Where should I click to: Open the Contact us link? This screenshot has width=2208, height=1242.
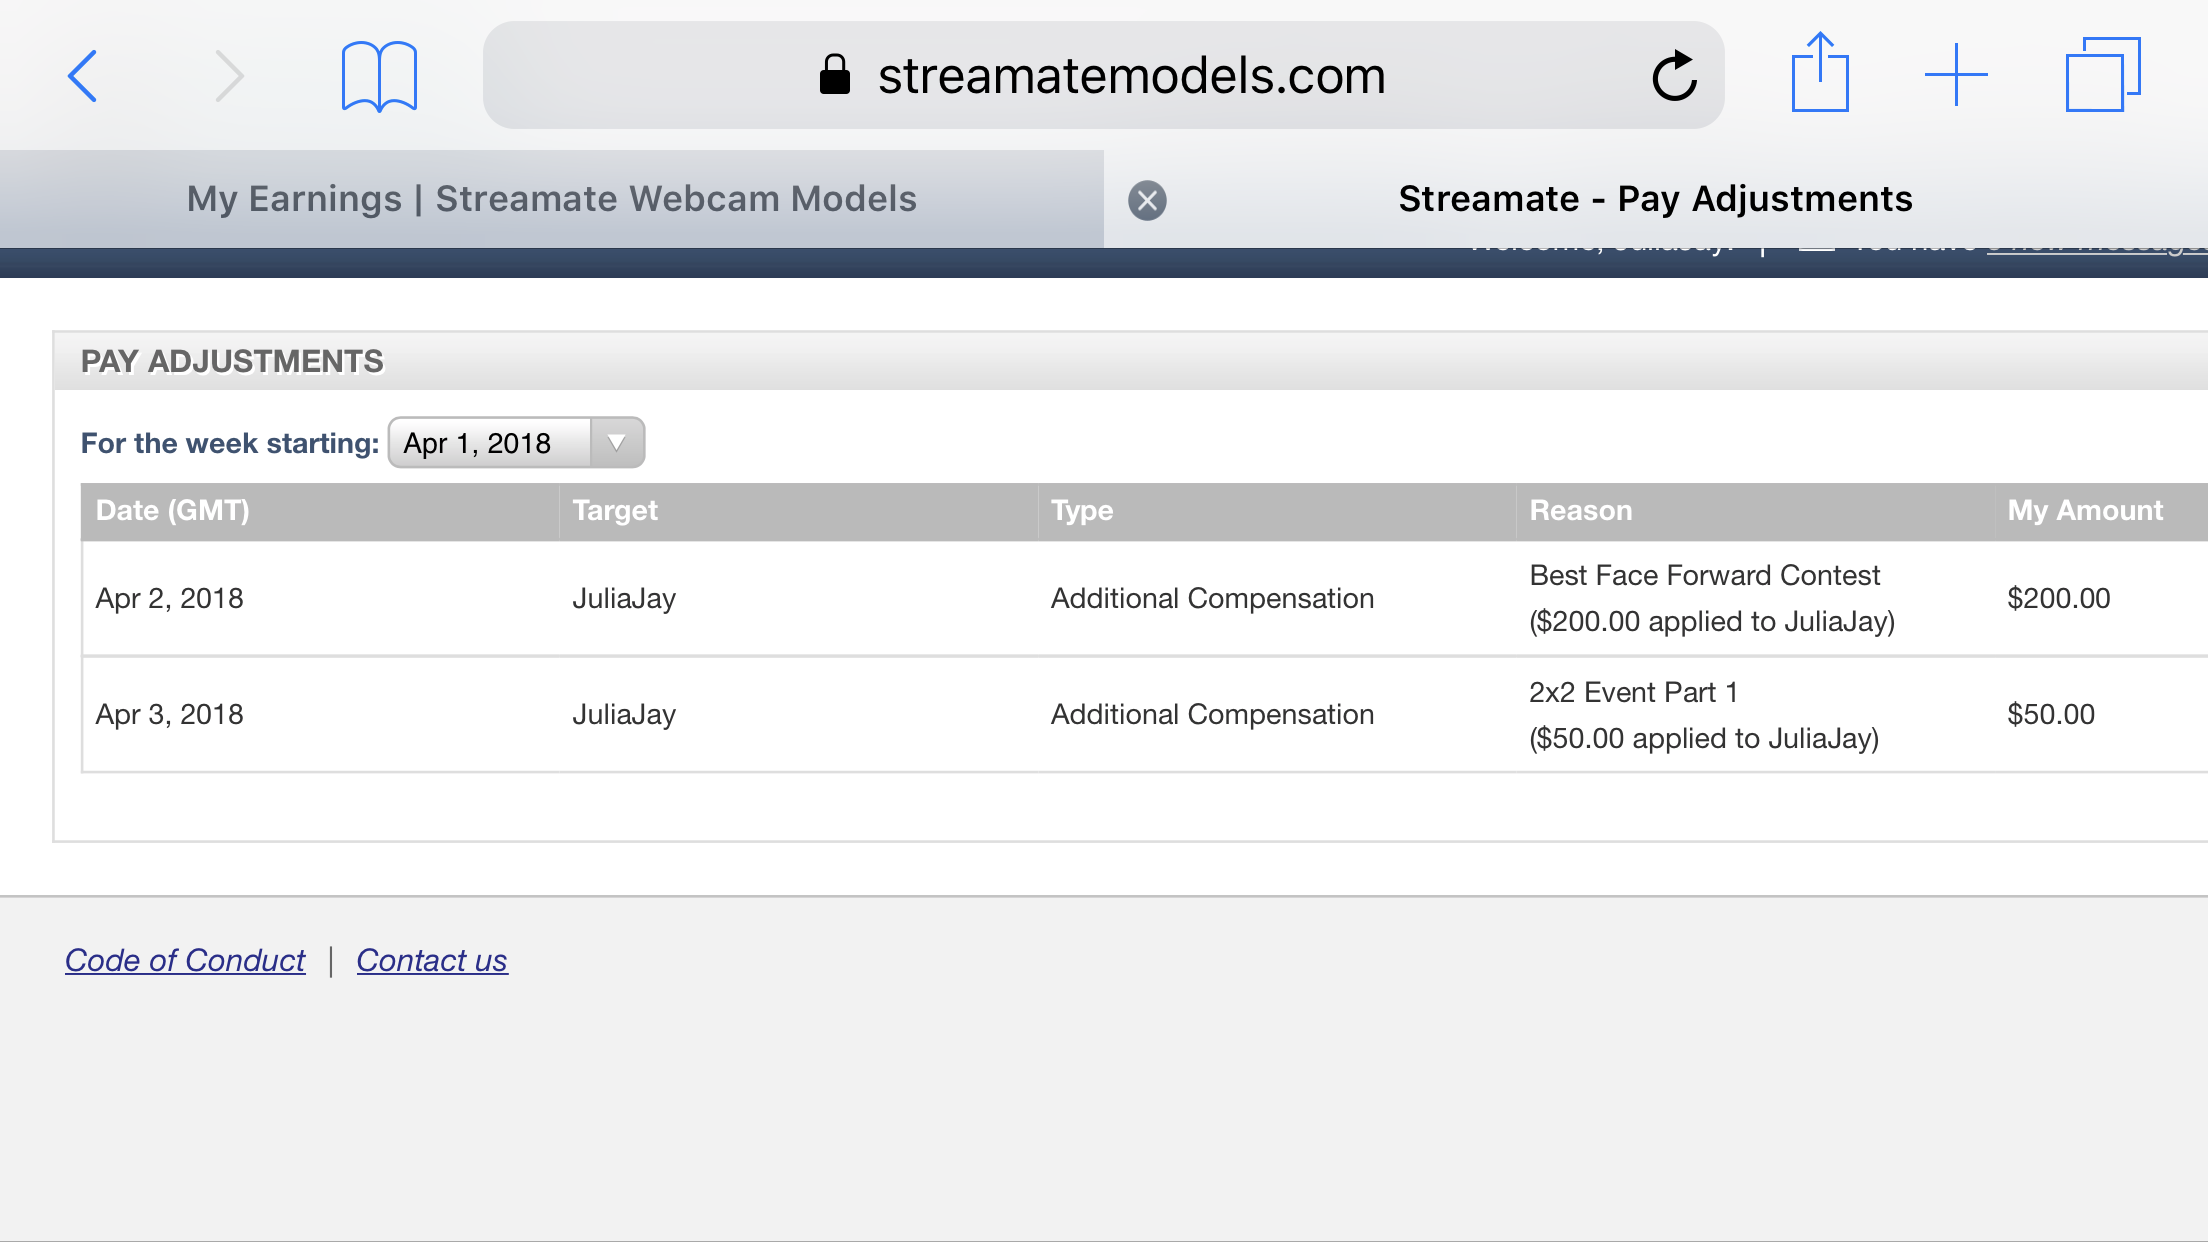(432, 960)
